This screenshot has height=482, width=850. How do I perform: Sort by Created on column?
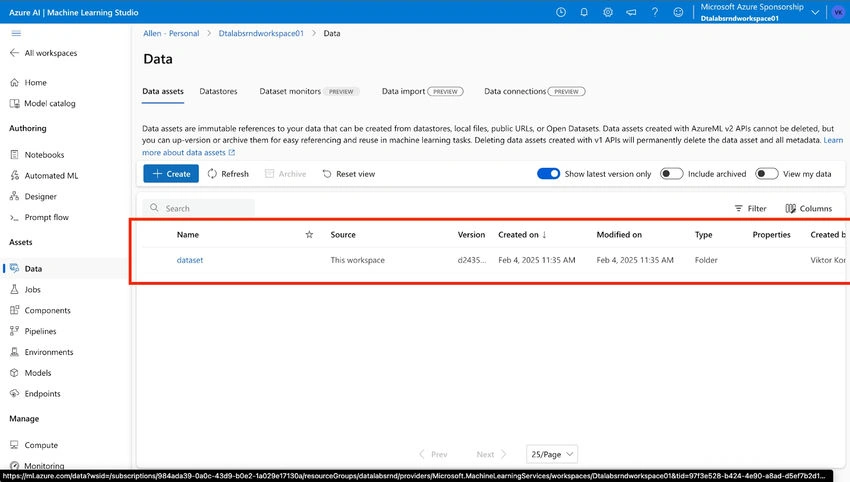pos(523,235)
